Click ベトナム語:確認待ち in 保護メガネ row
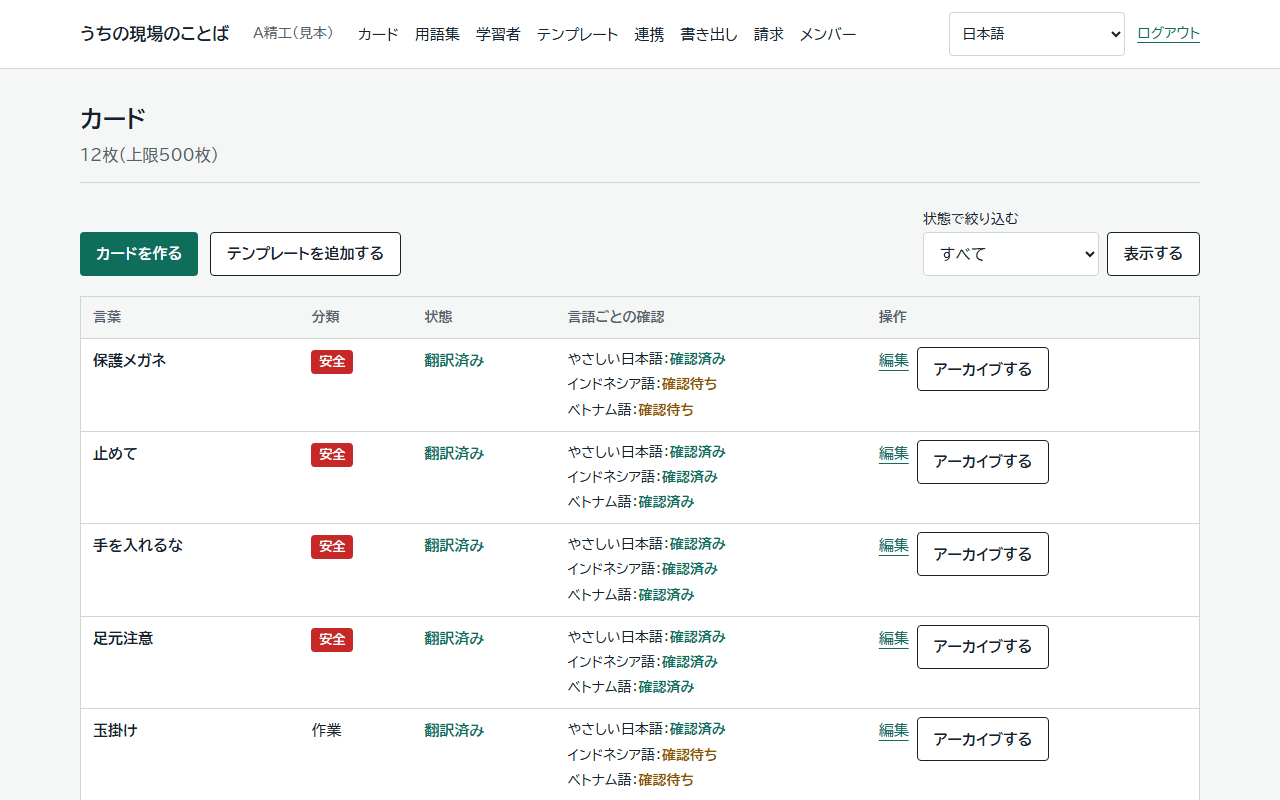This screenshot has width=1280, height=800. tap(631, 410)
